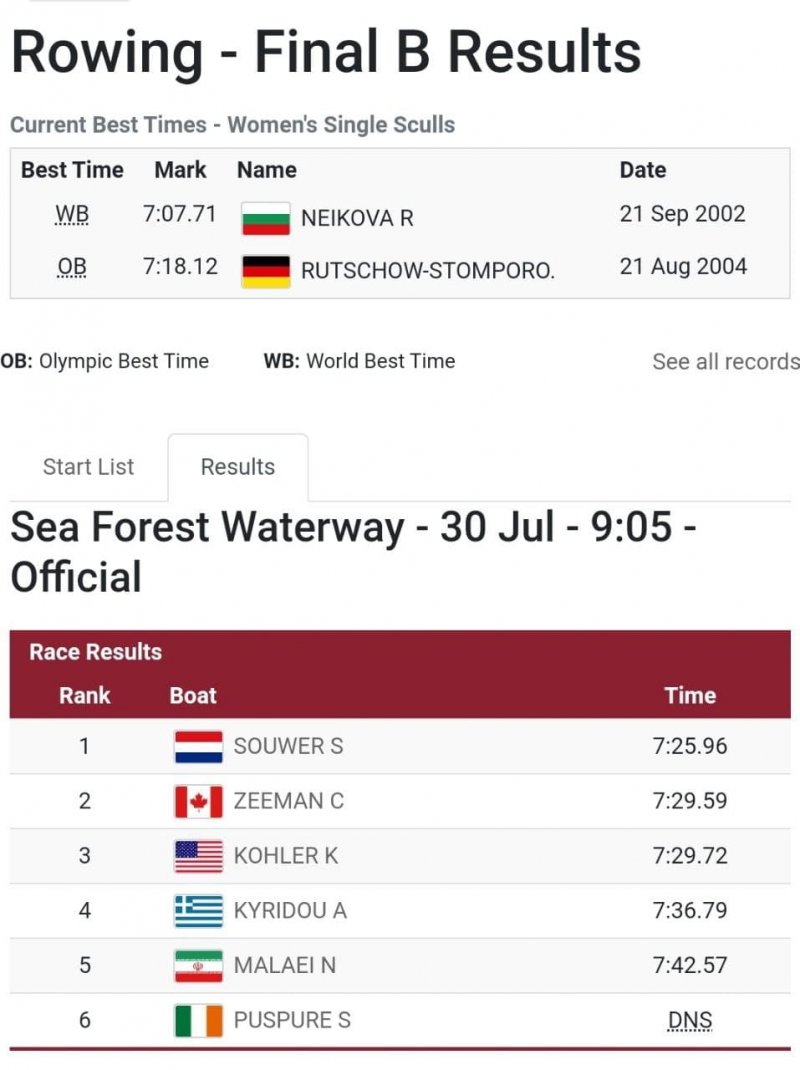Image resolution: width=800 pixels, height=1070 pixels.
Task: Select the Results tab
Action: [238, 467]
